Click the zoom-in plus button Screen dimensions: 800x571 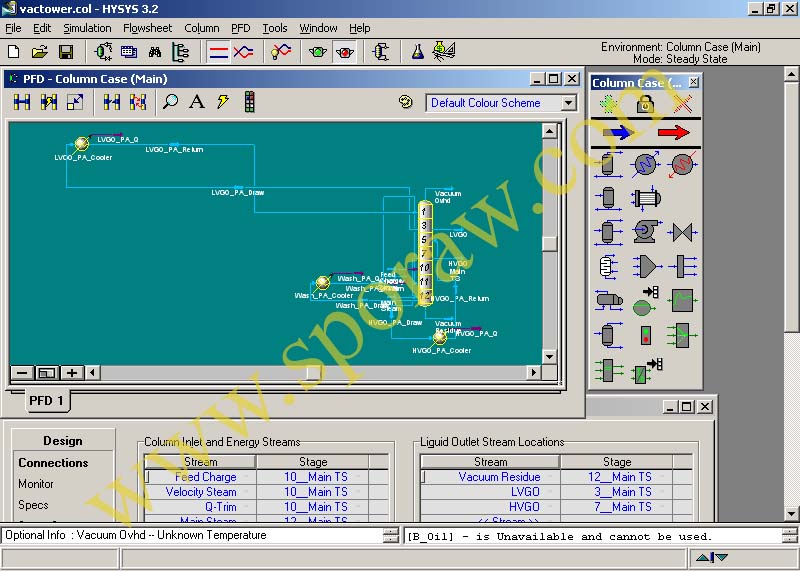72,373
